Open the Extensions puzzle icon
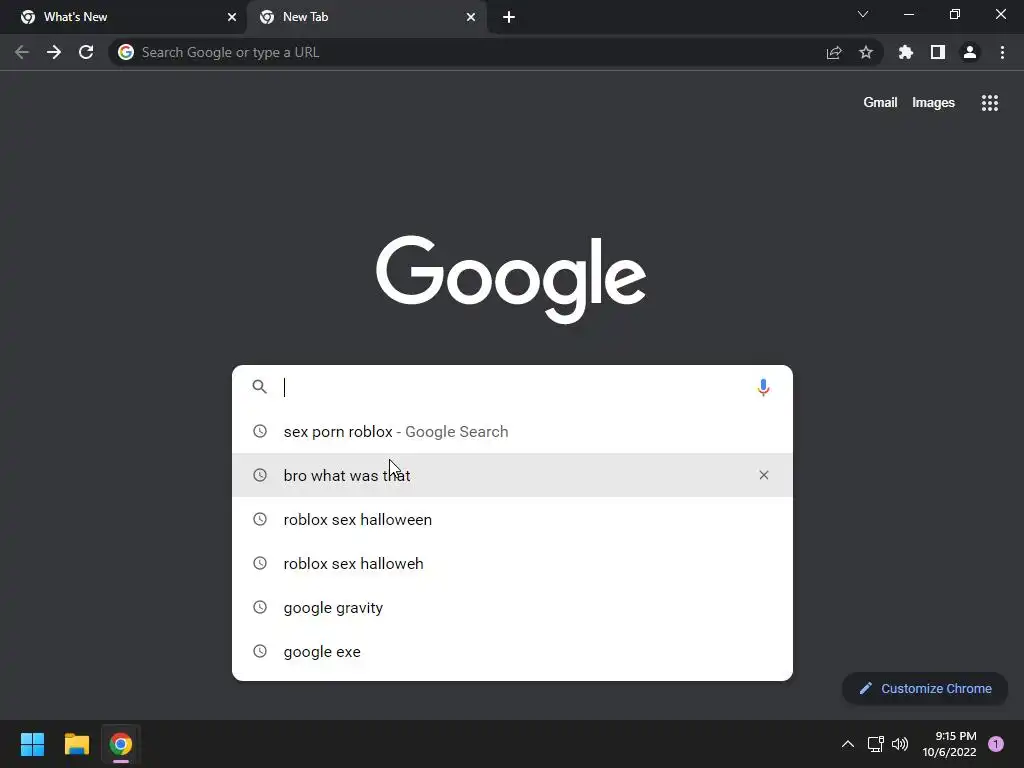1024x768 pixels. [x=906, y=52]
